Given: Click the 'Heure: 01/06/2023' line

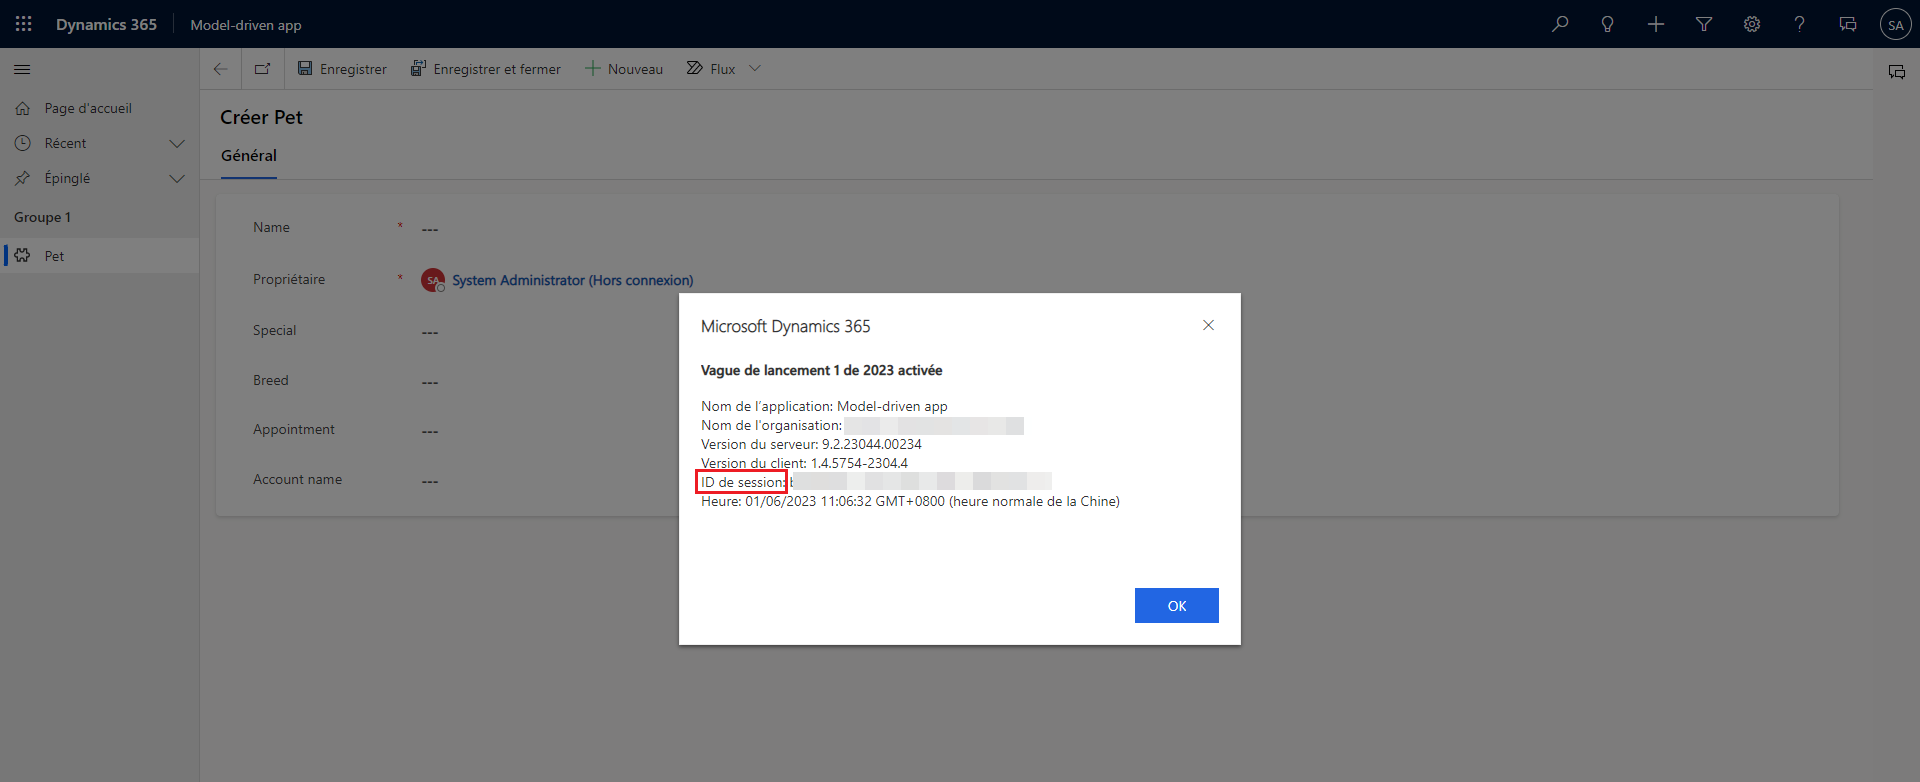Looking at the screenshot, I should pyautogui.click(x=910, y=501).
